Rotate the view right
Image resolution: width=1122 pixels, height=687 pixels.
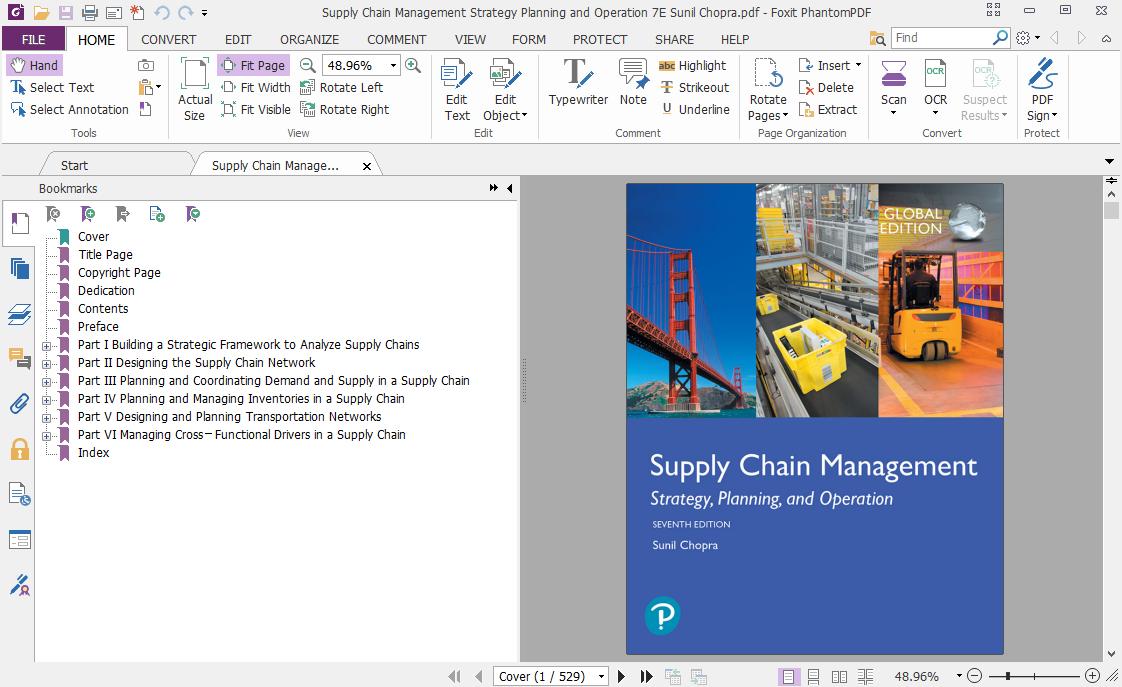click(x=344, y=109)
